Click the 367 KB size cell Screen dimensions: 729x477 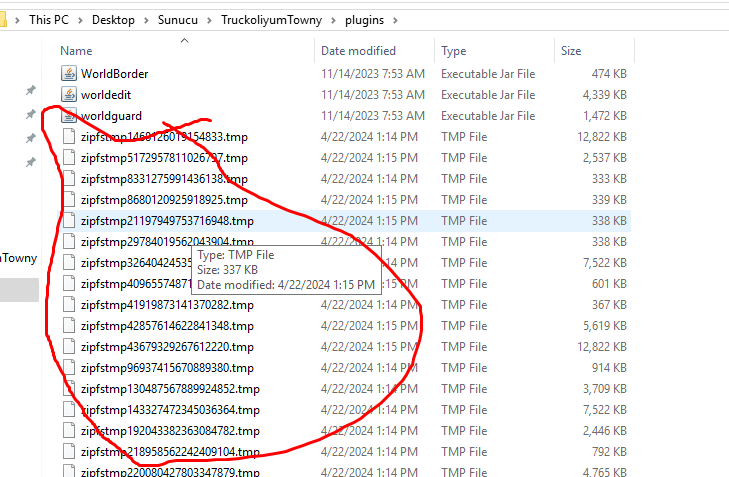click(609, 305)
